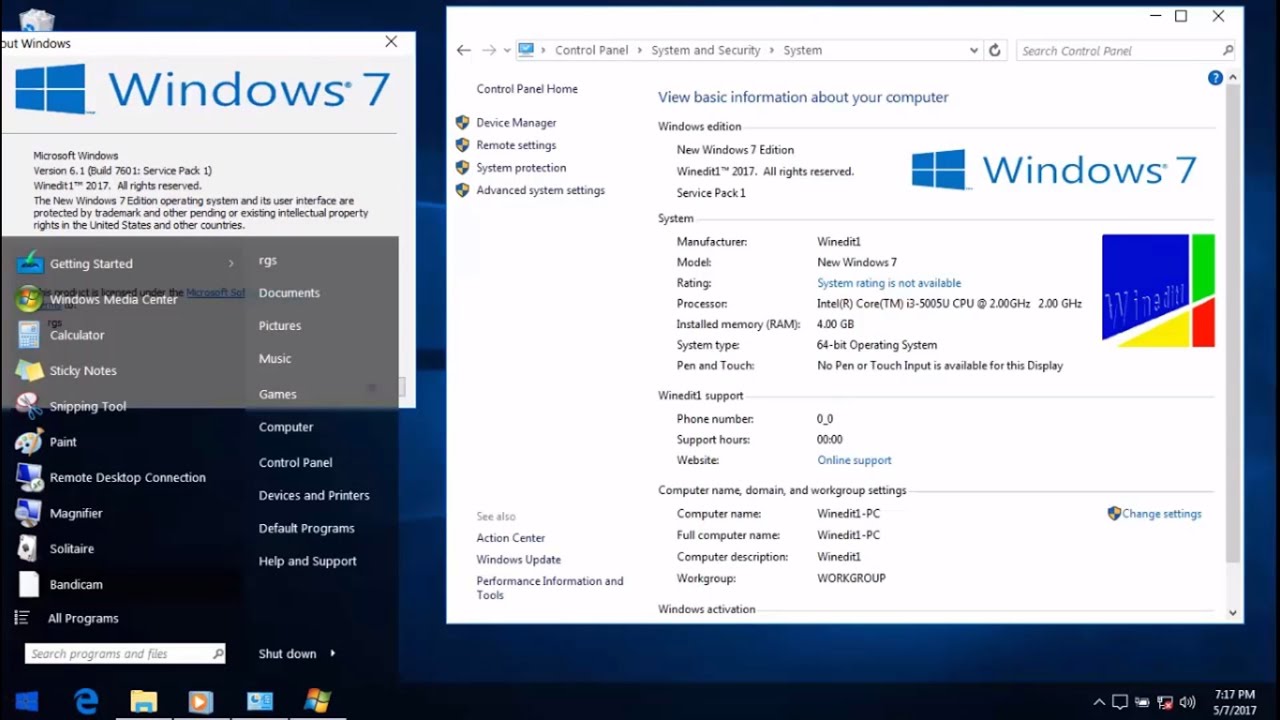Click the System window taskbar icon
This screenshot has height=720, width=1280.
[260, 702]
